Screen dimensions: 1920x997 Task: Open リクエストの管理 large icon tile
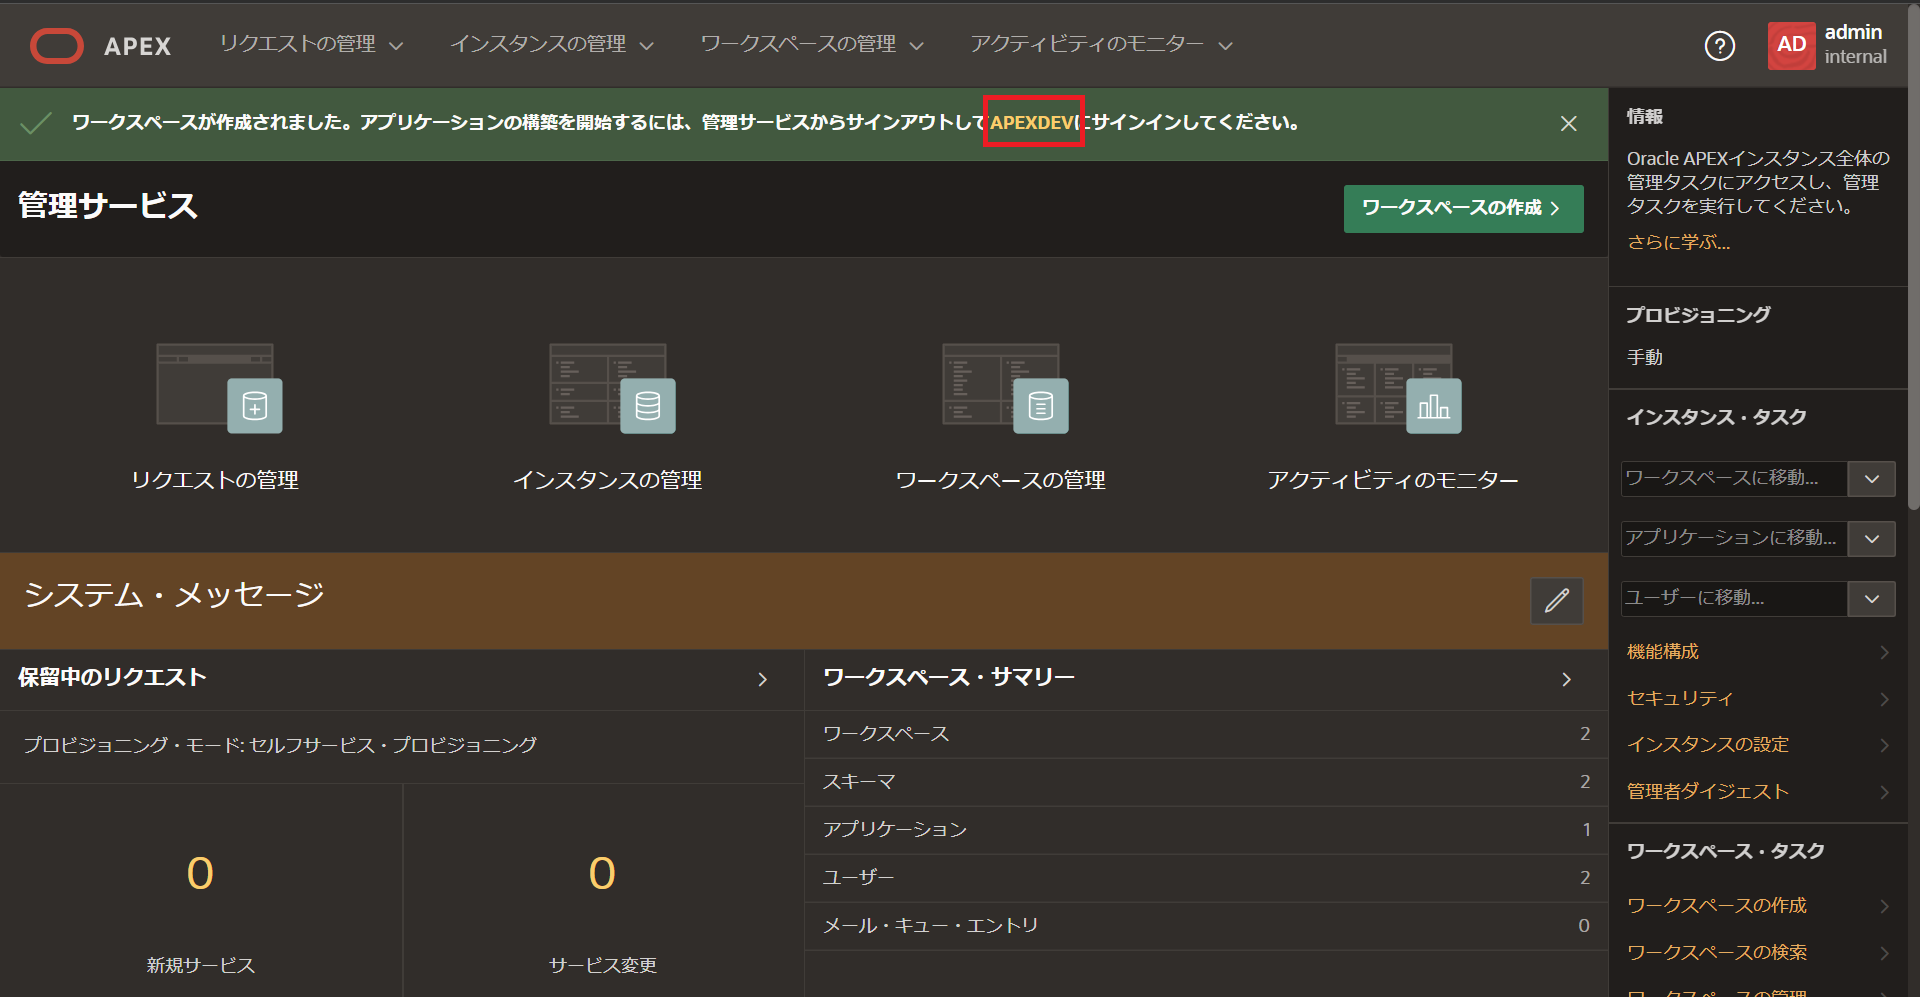tap(215, 418)
